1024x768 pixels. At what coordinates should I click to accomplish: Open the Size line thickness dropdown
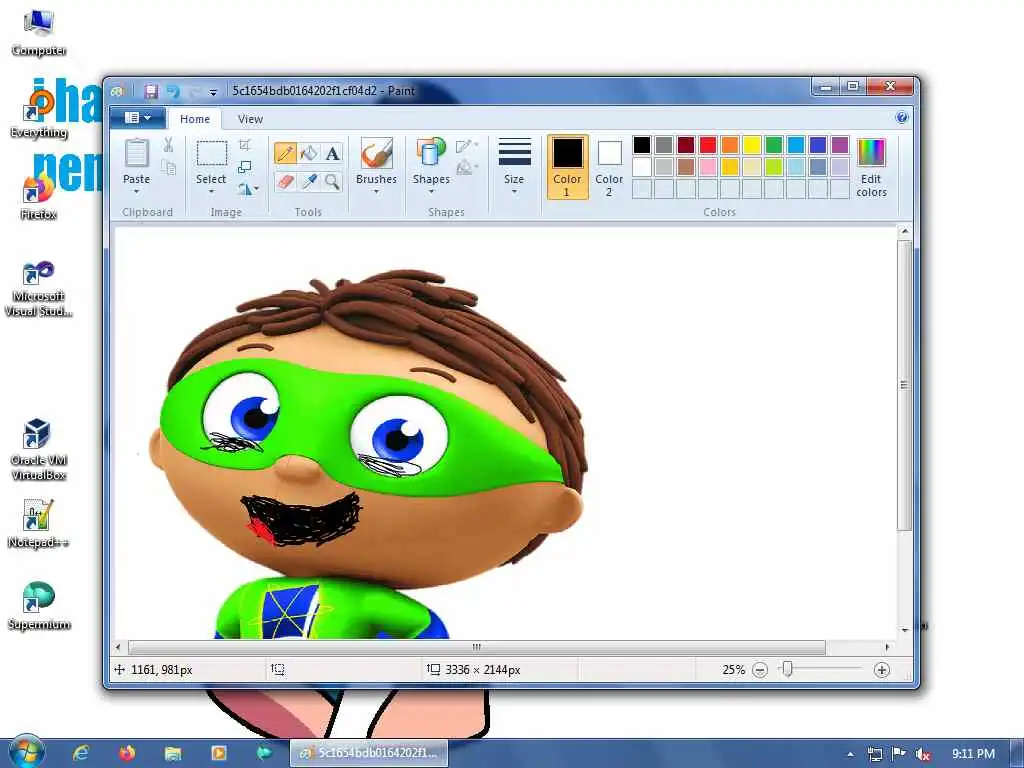(x=514, y=167)
